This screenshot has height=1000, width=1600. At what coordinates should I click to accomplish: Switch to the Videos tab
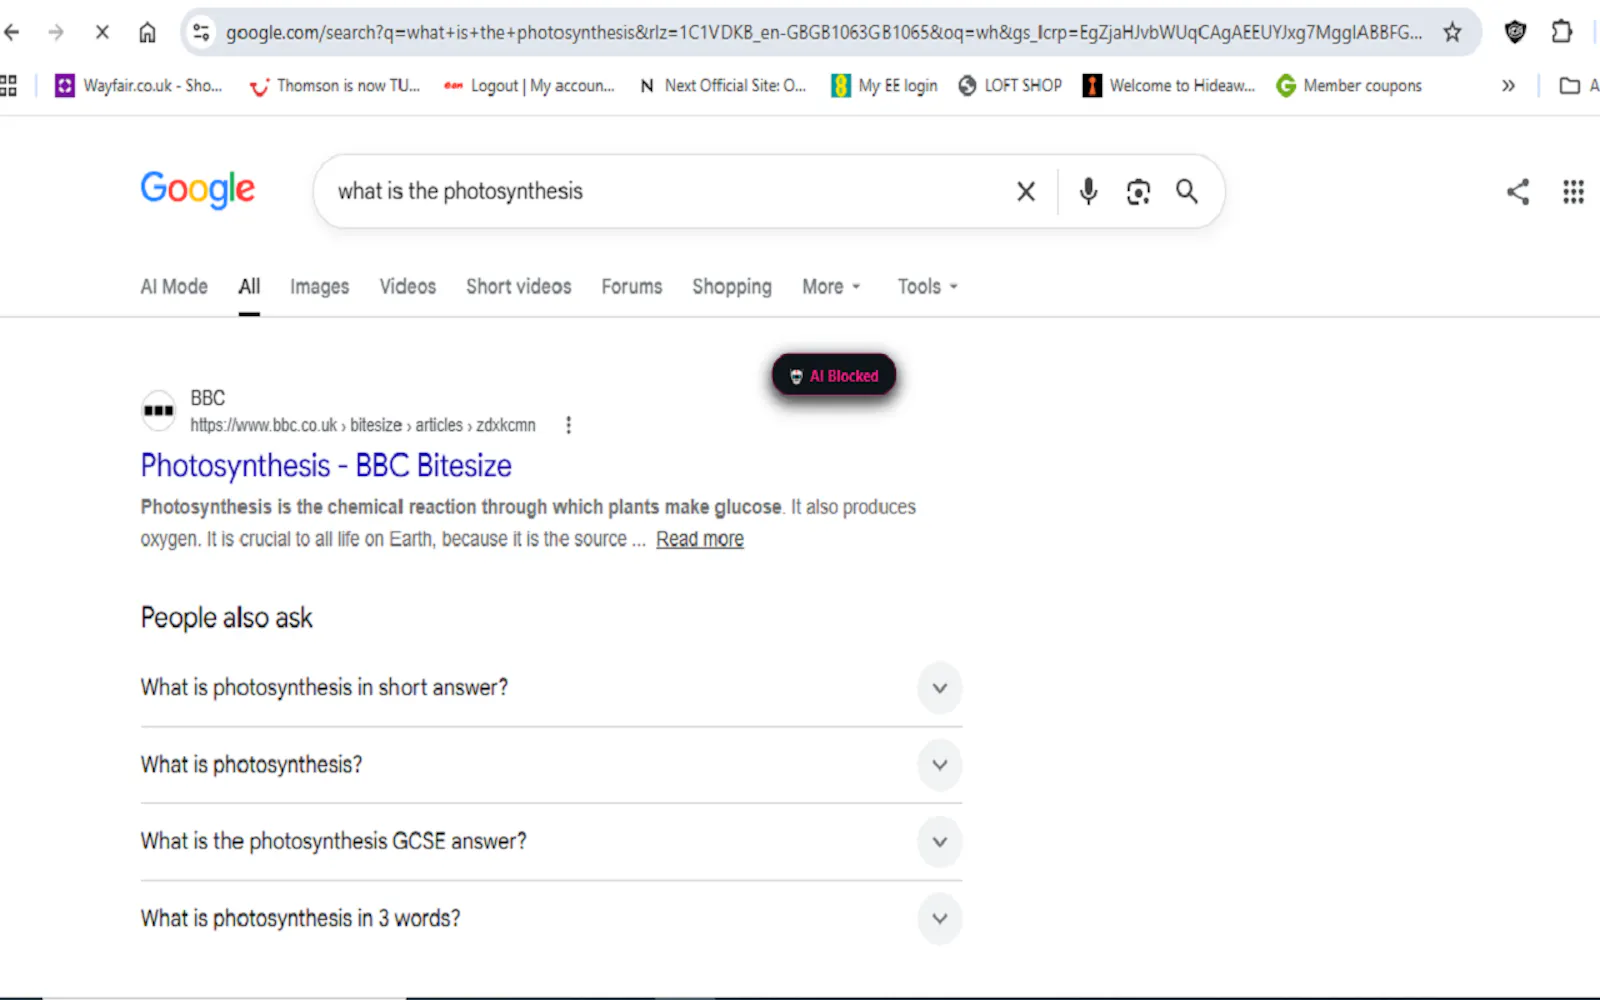[408, 287]
